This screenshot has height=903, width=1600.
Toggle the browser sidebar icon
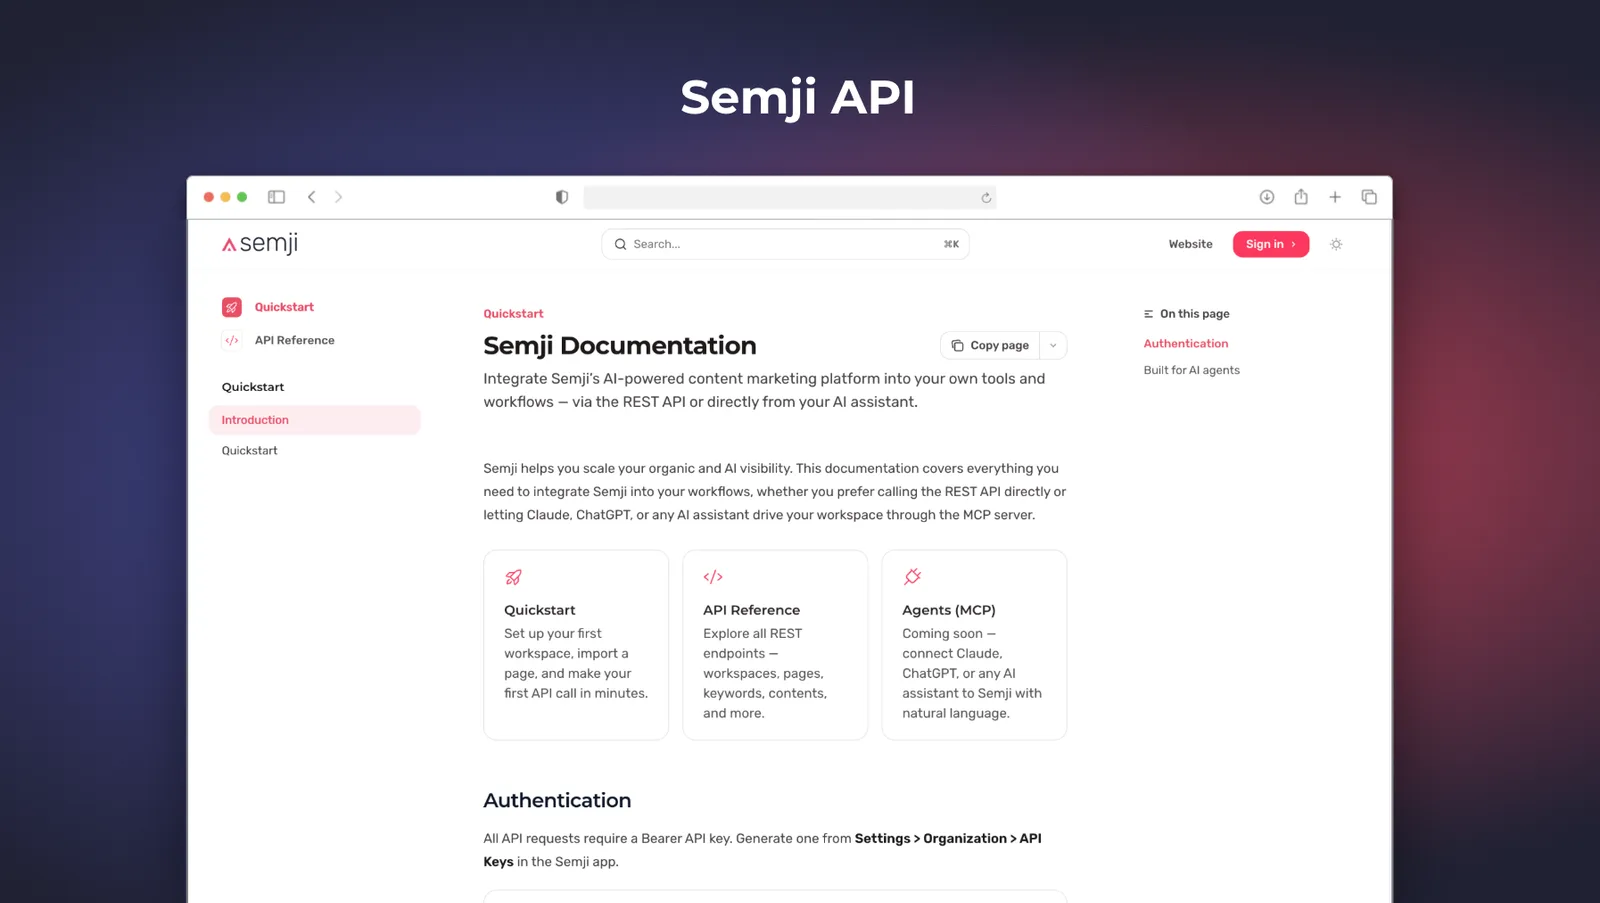click(276, 197)
